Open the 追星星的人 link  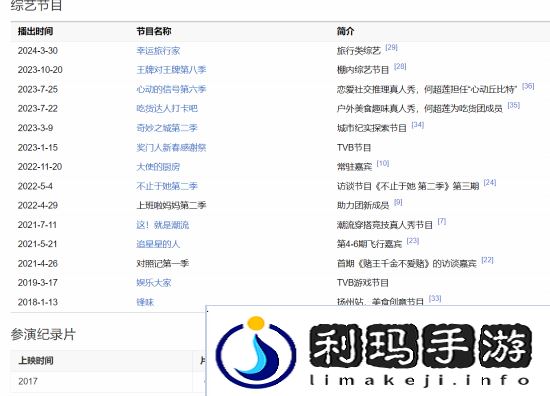click(158, 244)
